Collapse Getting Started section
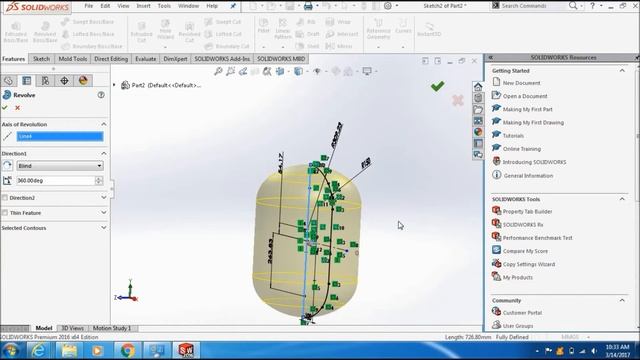This screenshot has width=640, height=360. click(x=622, y=71)
